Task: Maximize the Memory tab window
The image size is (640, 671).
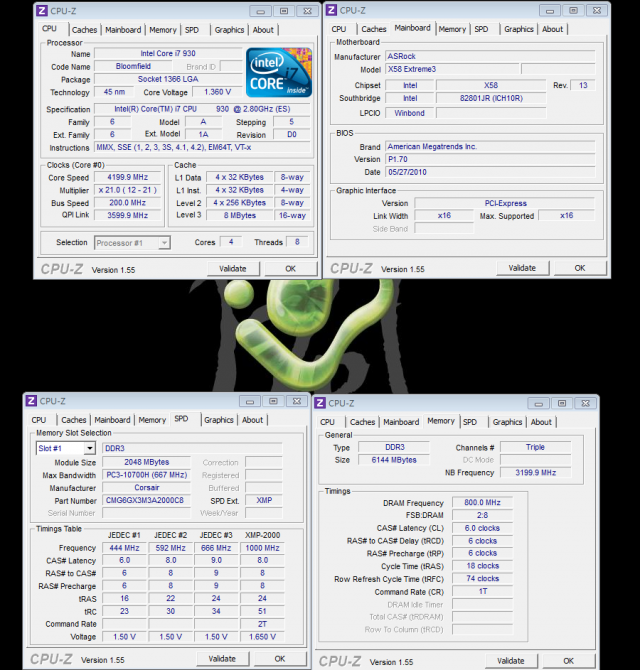Action: [562, 404]
